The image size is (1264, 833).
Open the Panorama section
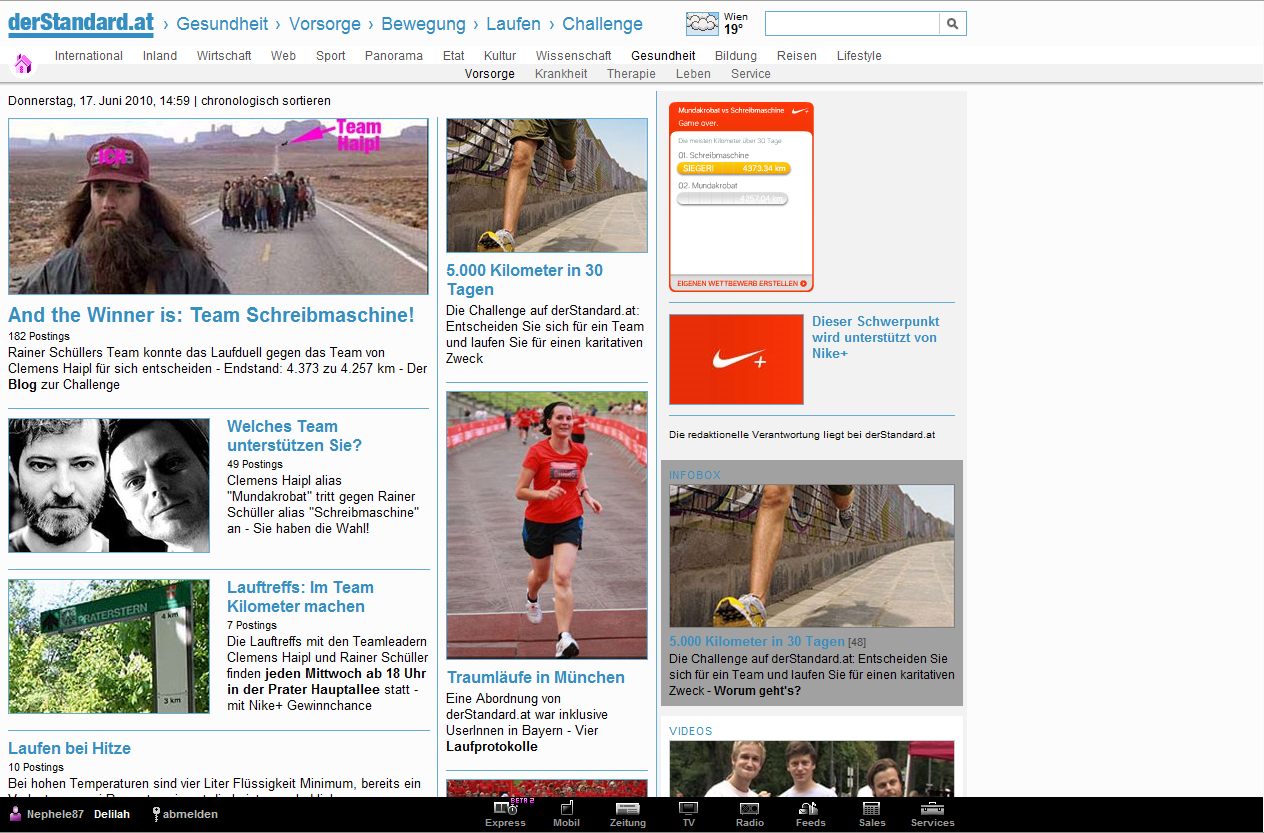tap(394, 56)
